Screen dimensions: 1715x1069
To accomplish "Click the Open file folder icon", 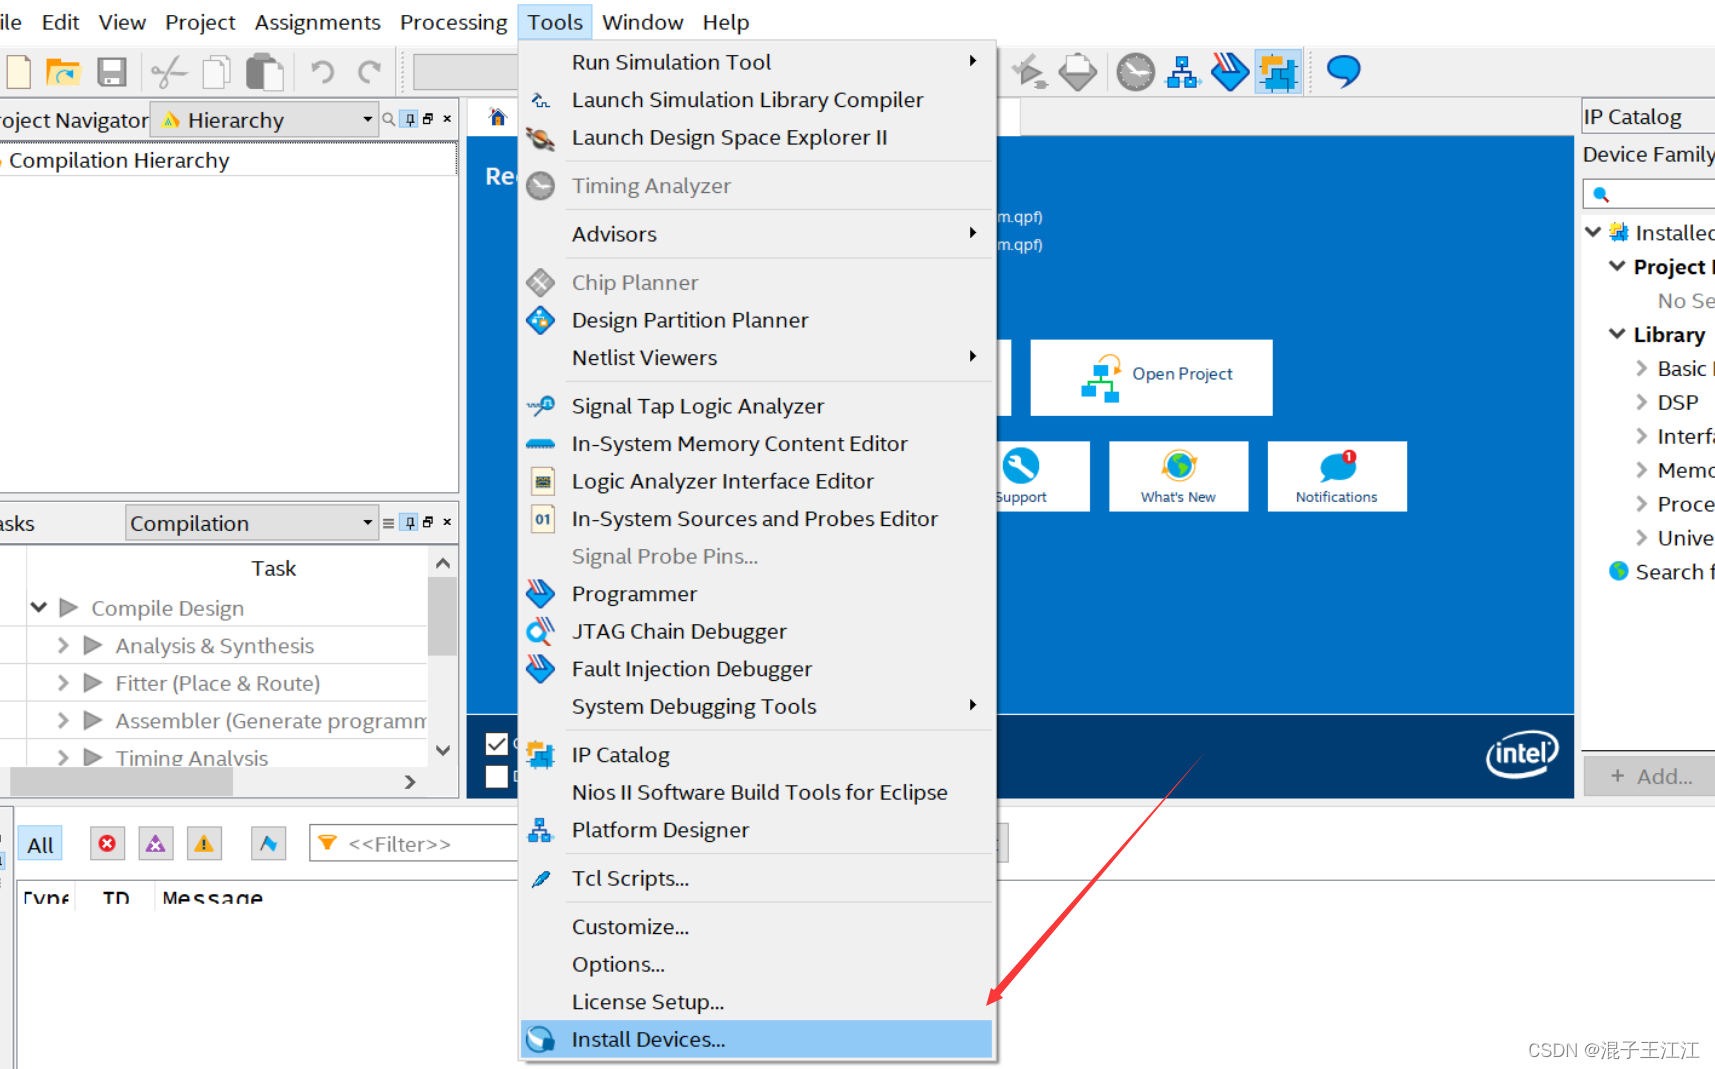I will [x=63, y=72].
